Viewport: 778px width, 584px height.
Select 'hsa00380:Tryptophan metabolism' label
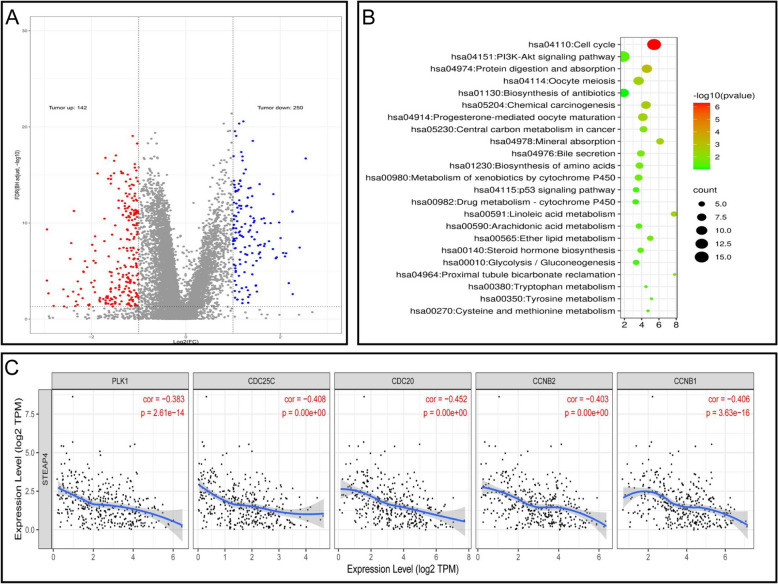click(542, 287)
